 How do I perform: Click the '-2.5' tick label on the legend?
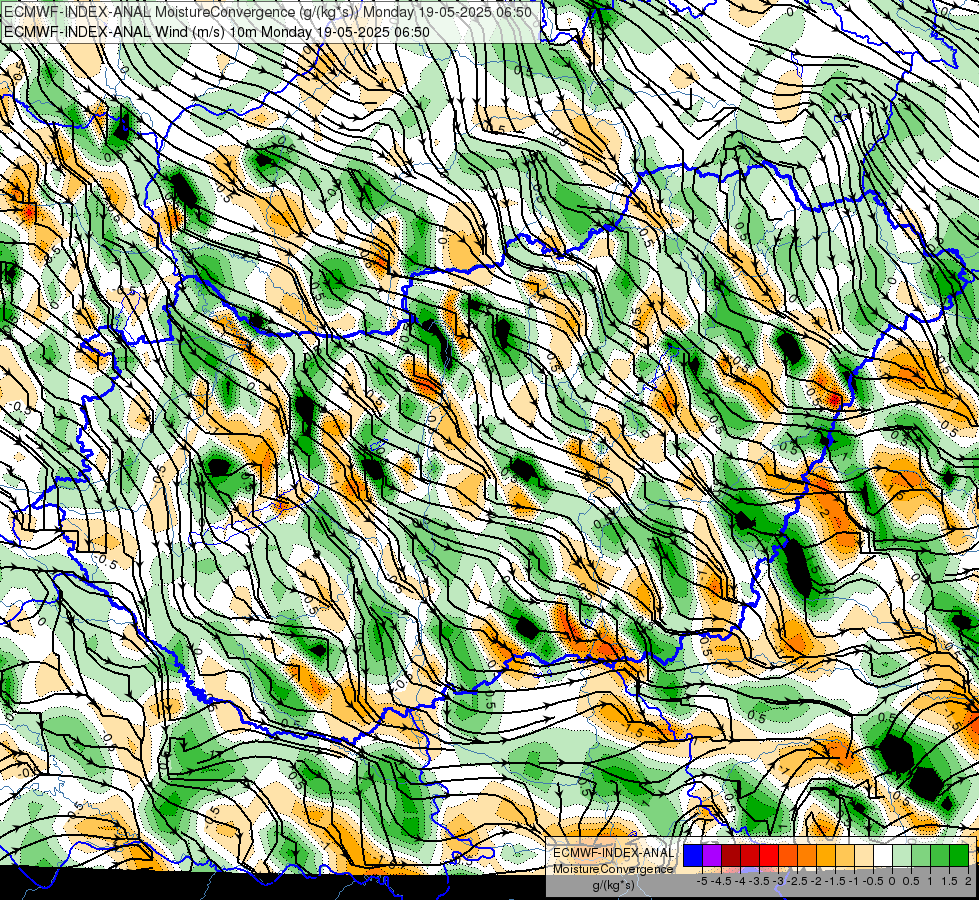click(x=797, y=881)
